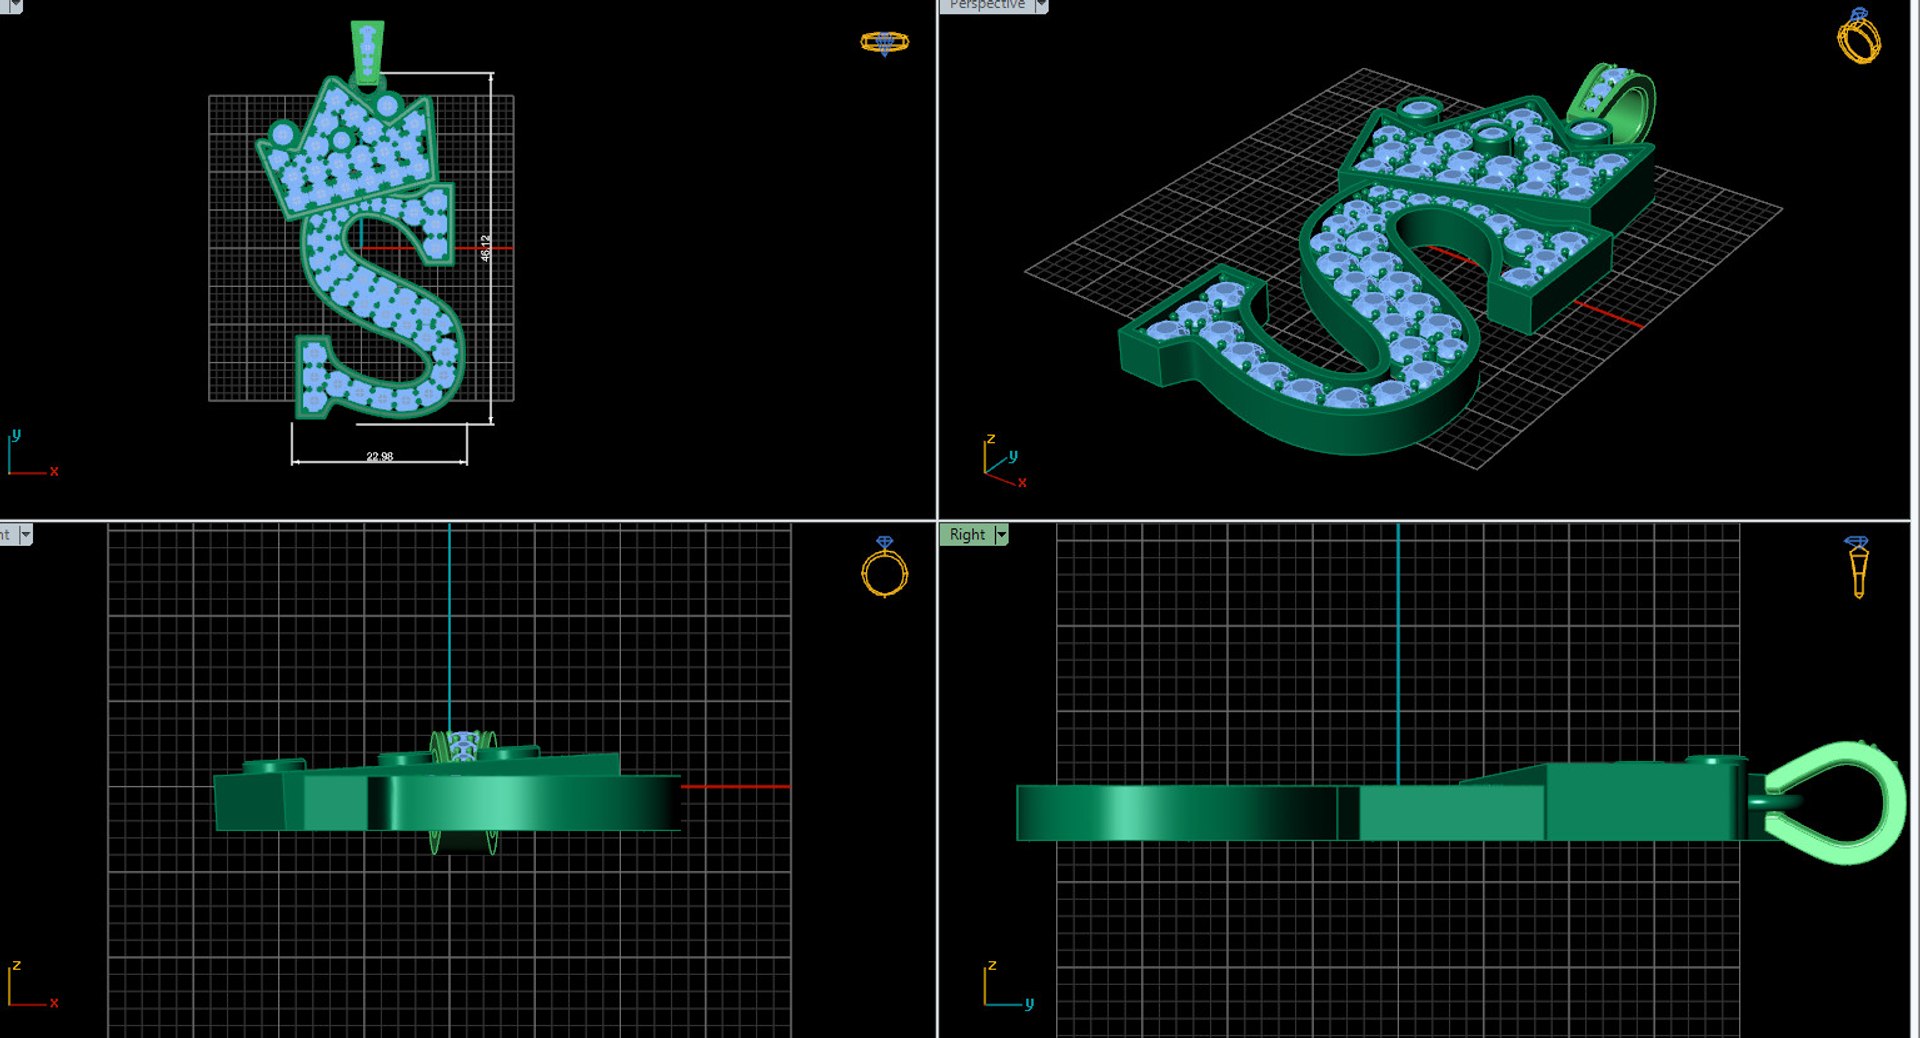Click the front-view ring icon in Front viewport
Image resolution: width=1920 pixels, height=1038 pixels.
click(885, 567)
